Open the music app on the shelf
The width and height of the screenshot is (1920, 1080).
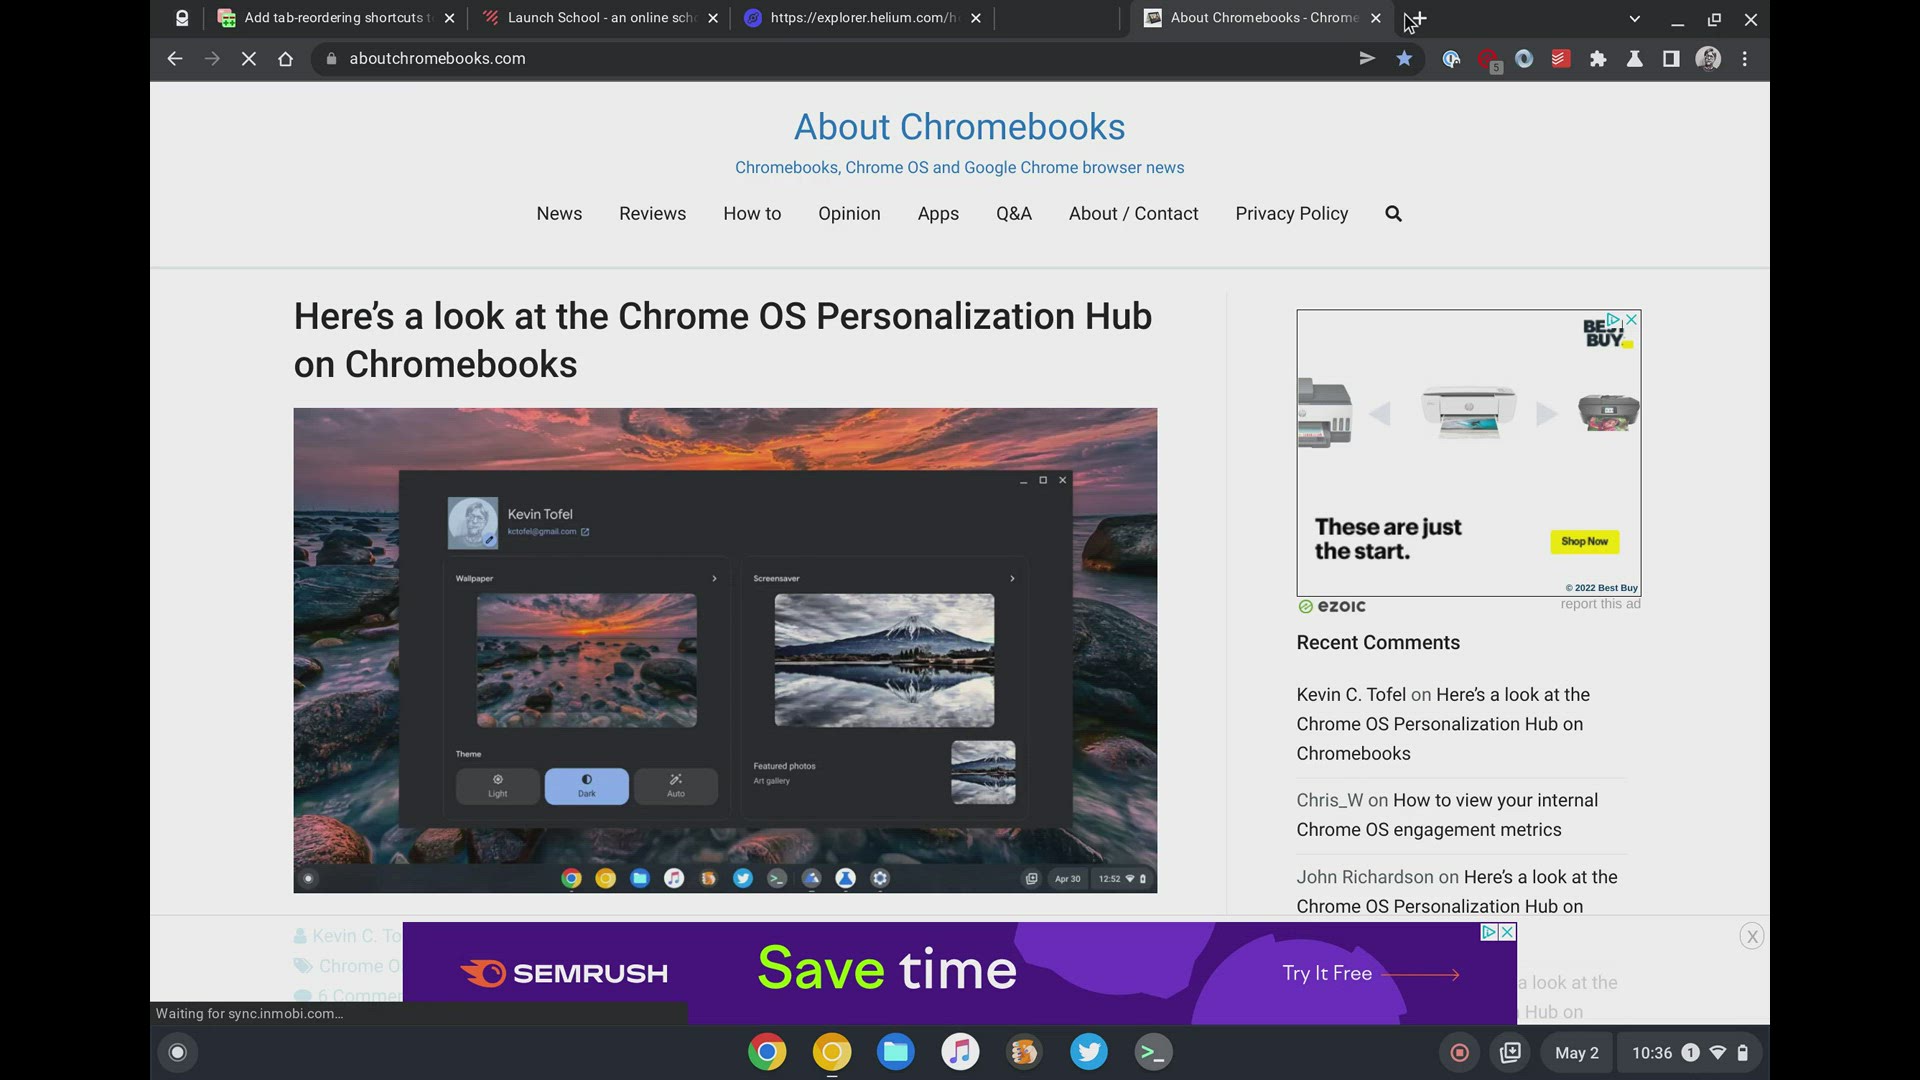tap(960, 1052)
